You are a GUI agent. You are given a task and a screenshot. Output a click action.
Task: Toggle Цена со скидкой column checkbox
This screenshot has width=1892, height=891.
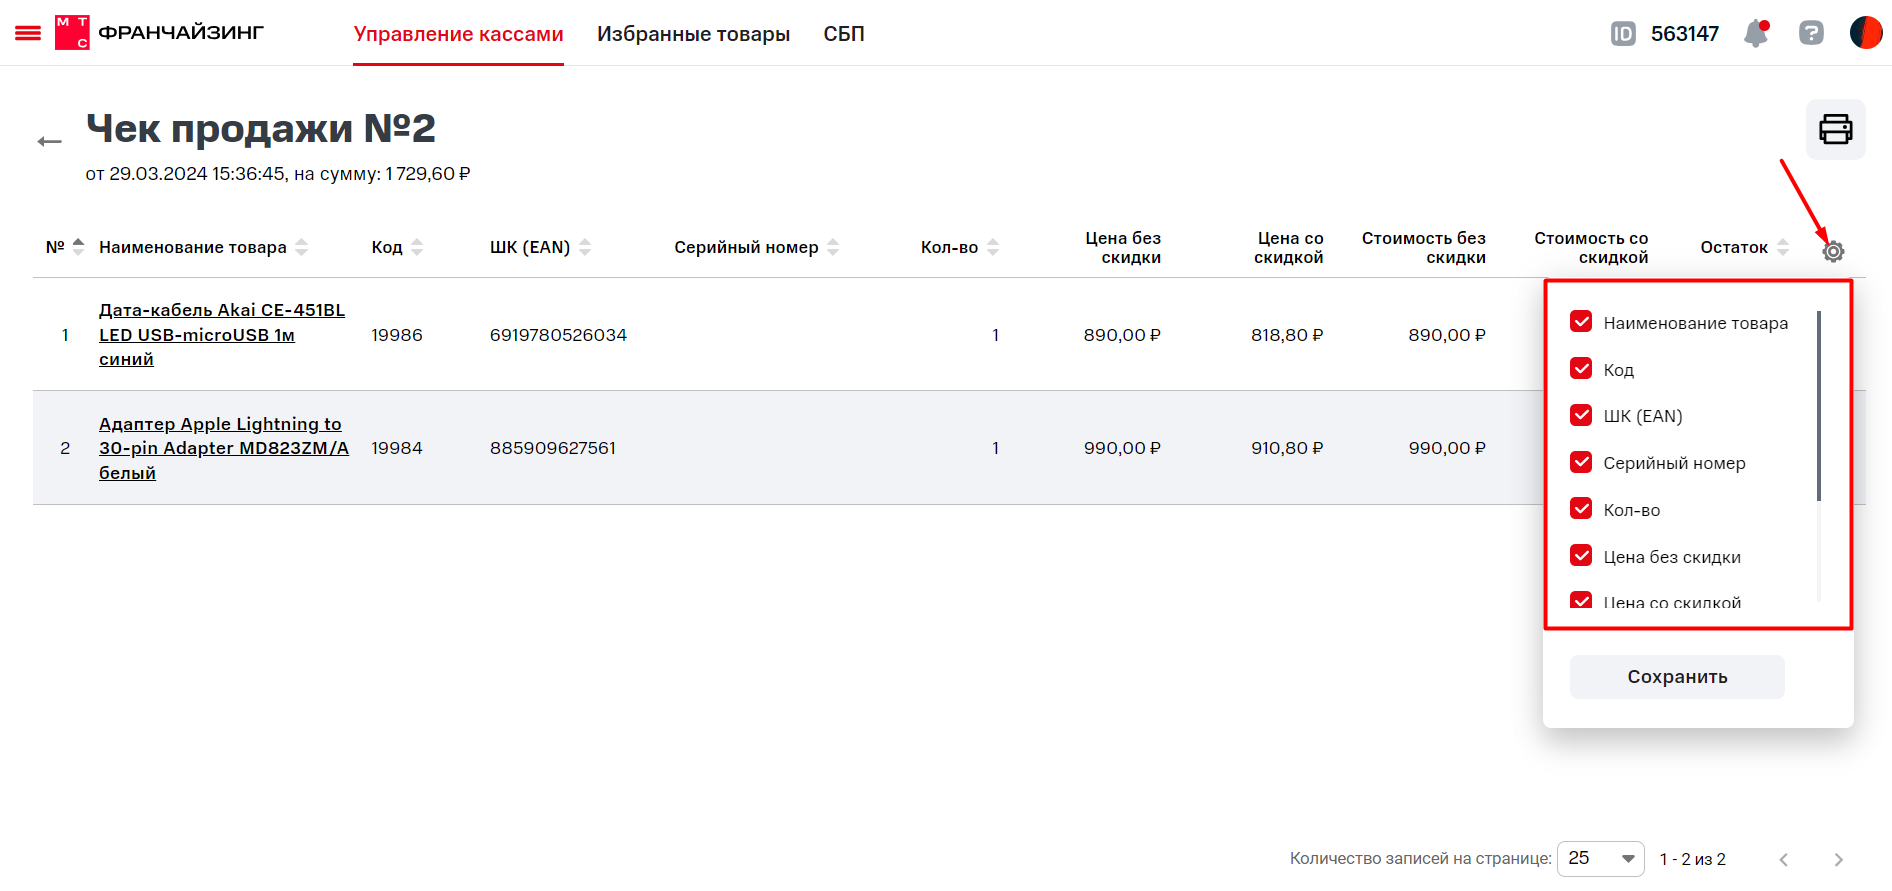(1581, 600)
